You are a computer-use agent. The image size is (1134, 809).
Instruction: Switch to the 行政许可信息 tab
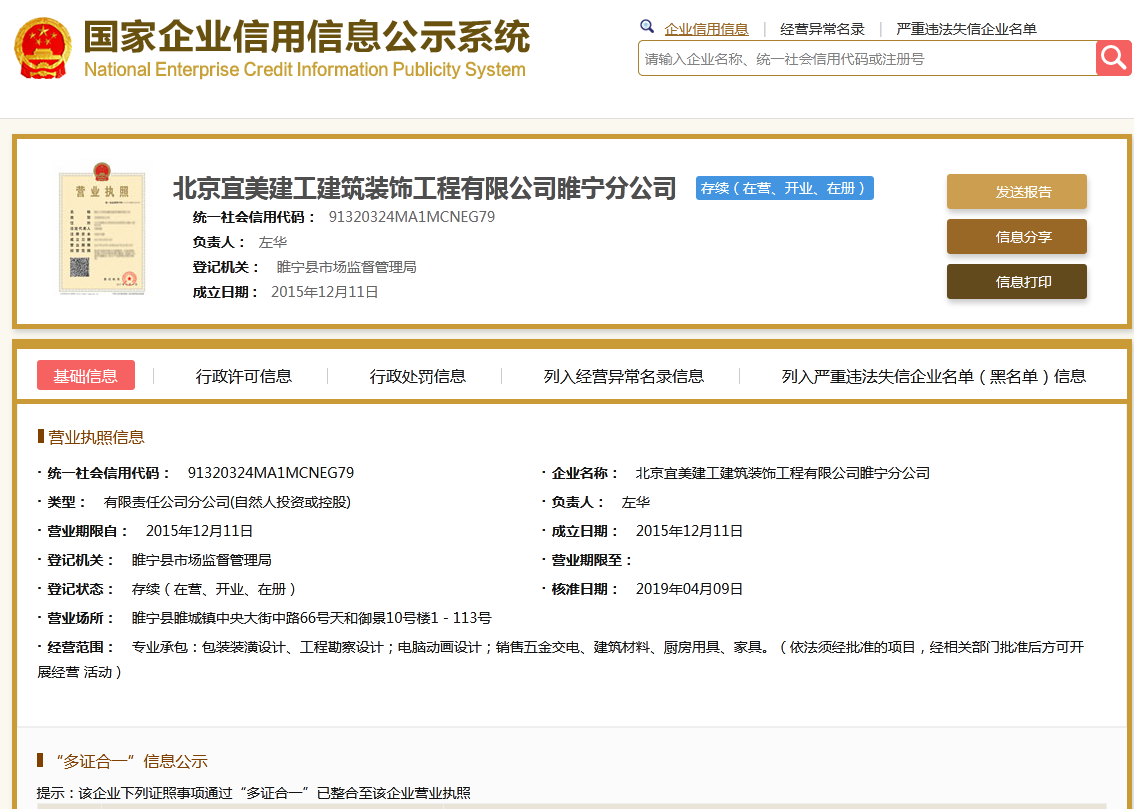(244, 376)
